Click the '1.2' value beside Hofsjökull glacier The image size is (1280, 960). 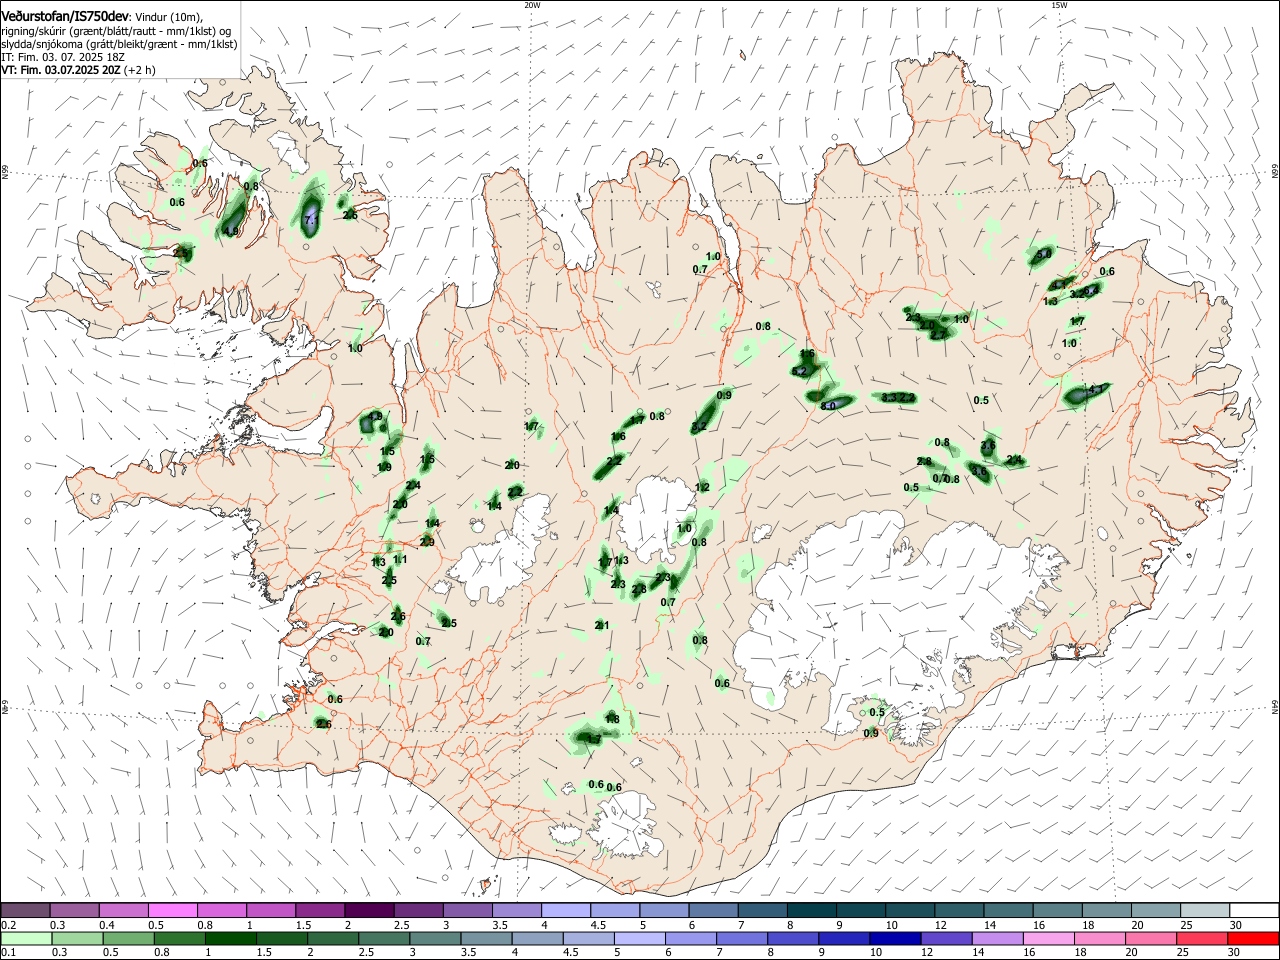pyautogui.click(x=702, y=488)
